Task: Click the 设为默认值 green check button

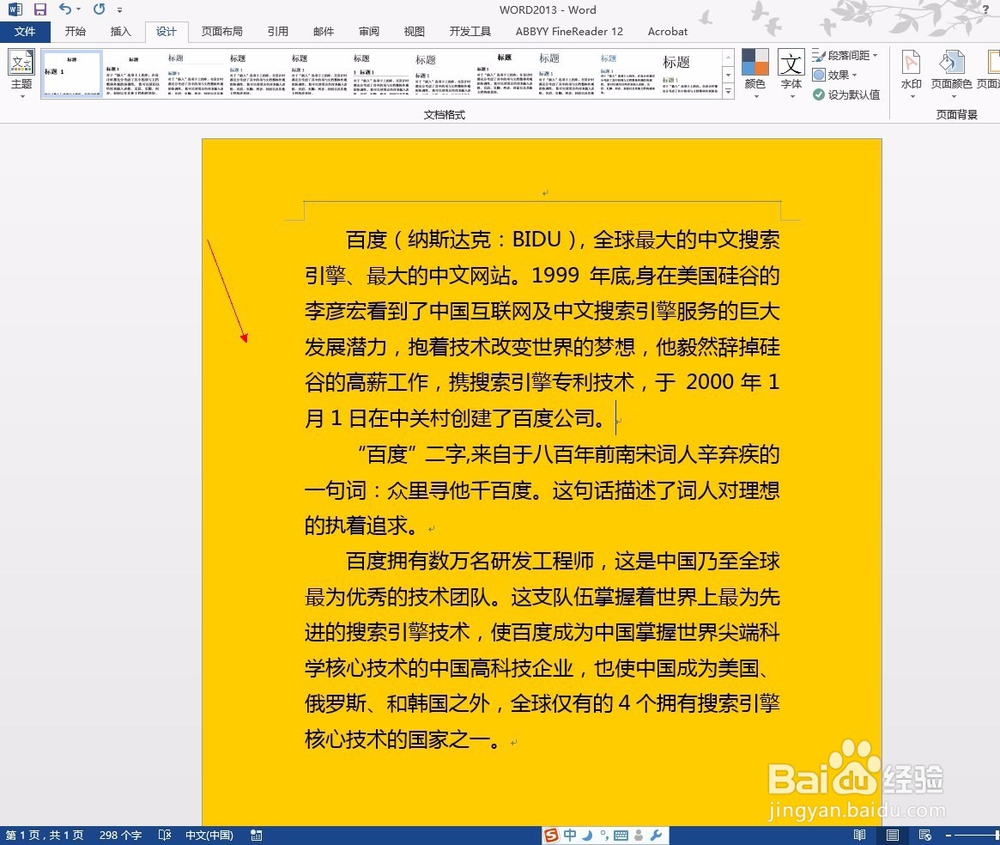Action: point(846,94)
